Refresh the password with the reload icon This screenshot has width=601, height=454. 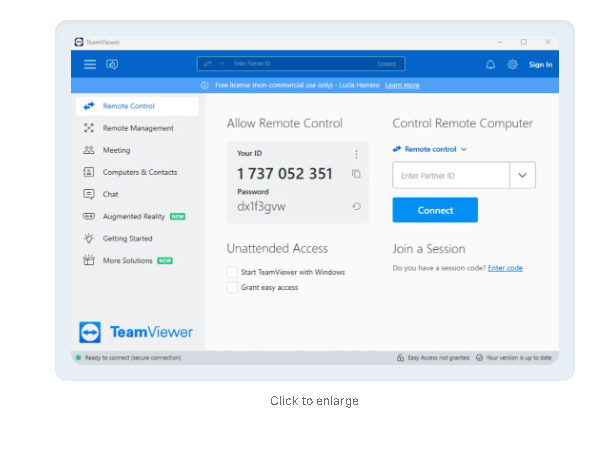(356, 206)
